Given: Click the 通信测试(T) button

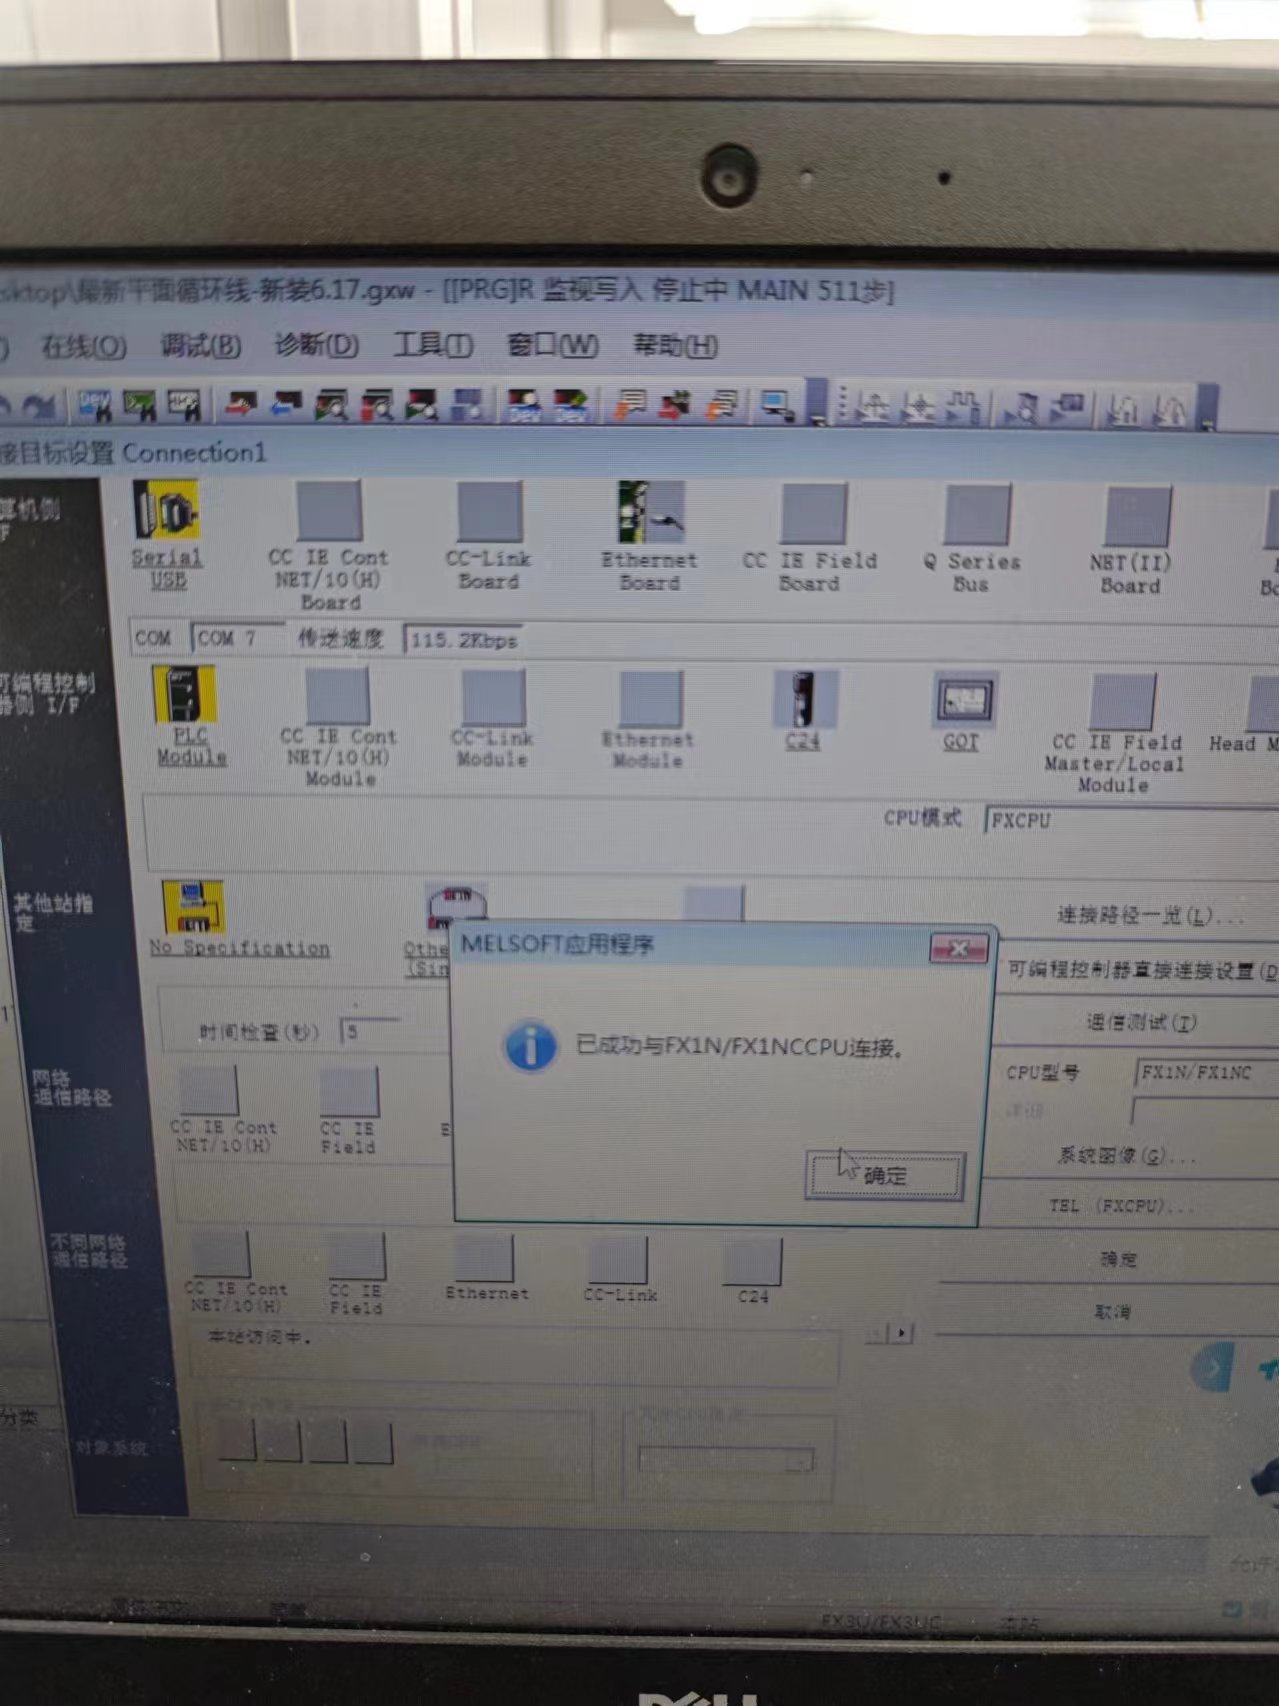Looking at the screenshot, I should point(1140,1022).
